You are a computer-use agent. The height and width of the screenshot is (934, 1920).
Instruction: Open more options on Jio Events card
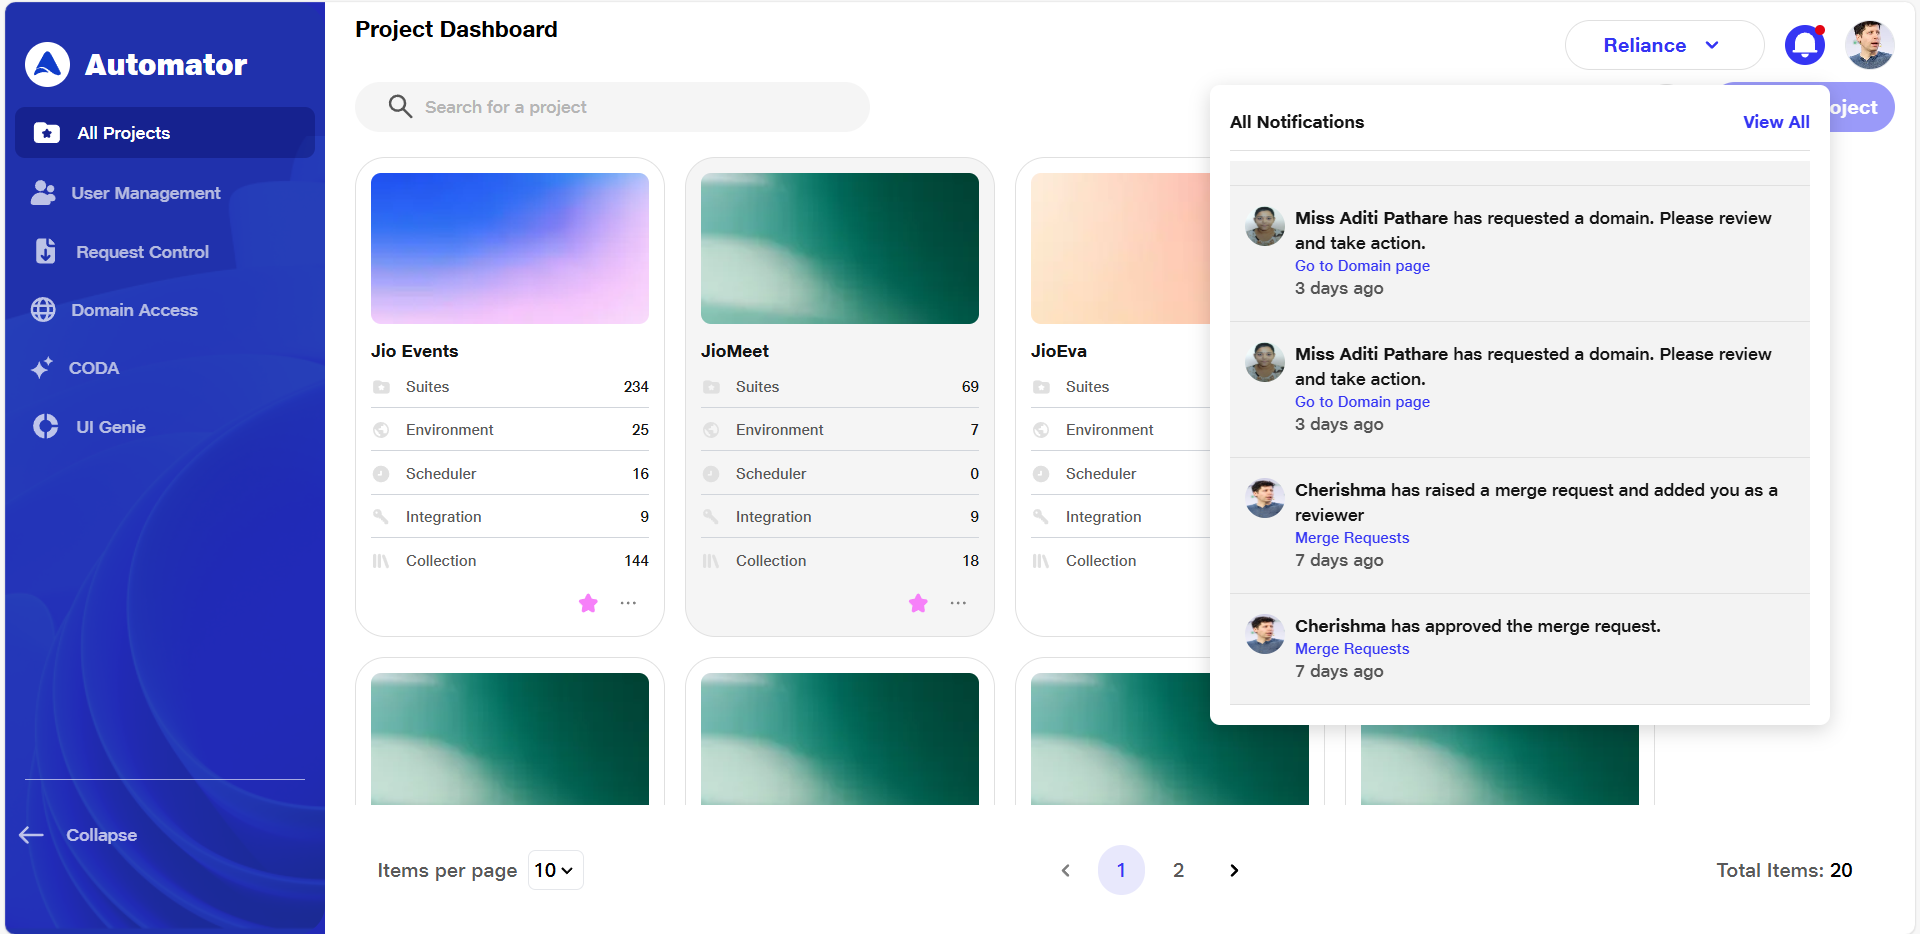628,603
